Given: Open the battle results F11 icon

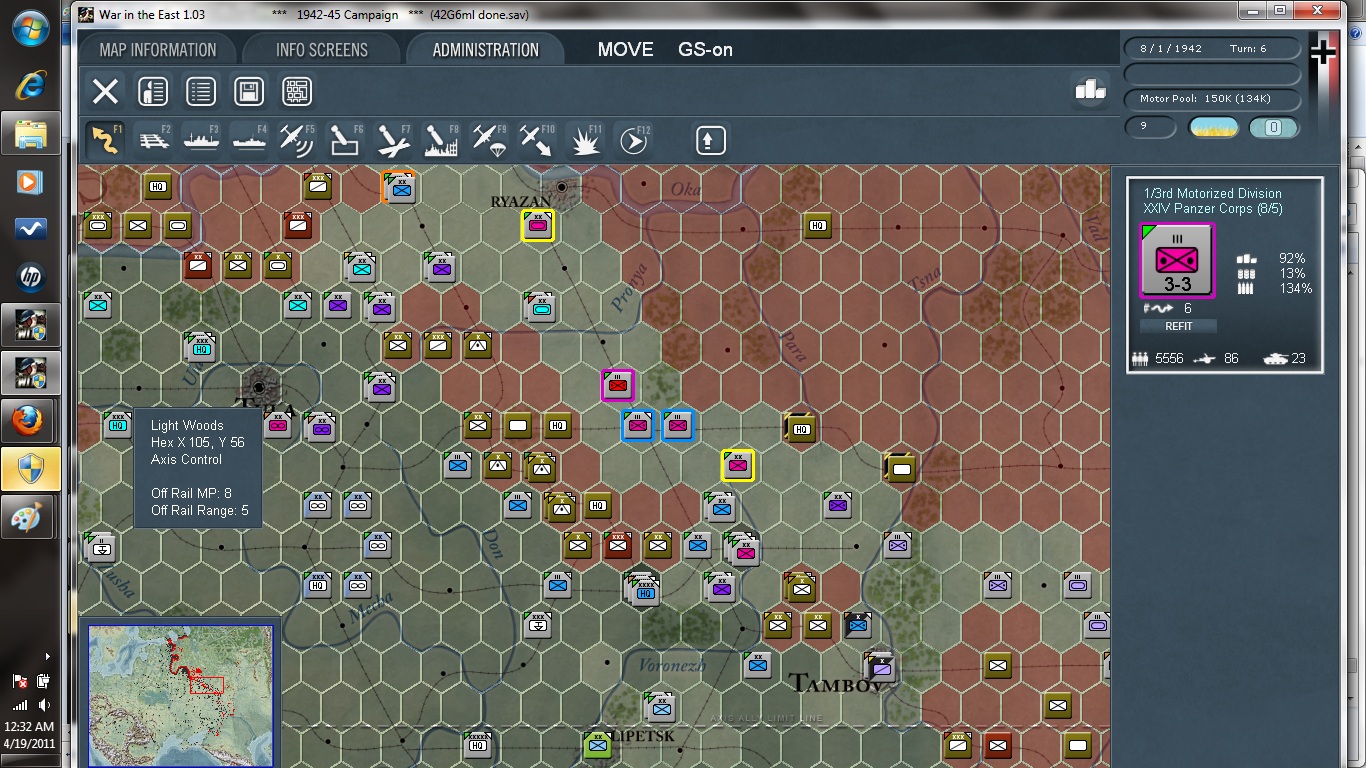Looking at the screenshot, I should click(586, 140).
